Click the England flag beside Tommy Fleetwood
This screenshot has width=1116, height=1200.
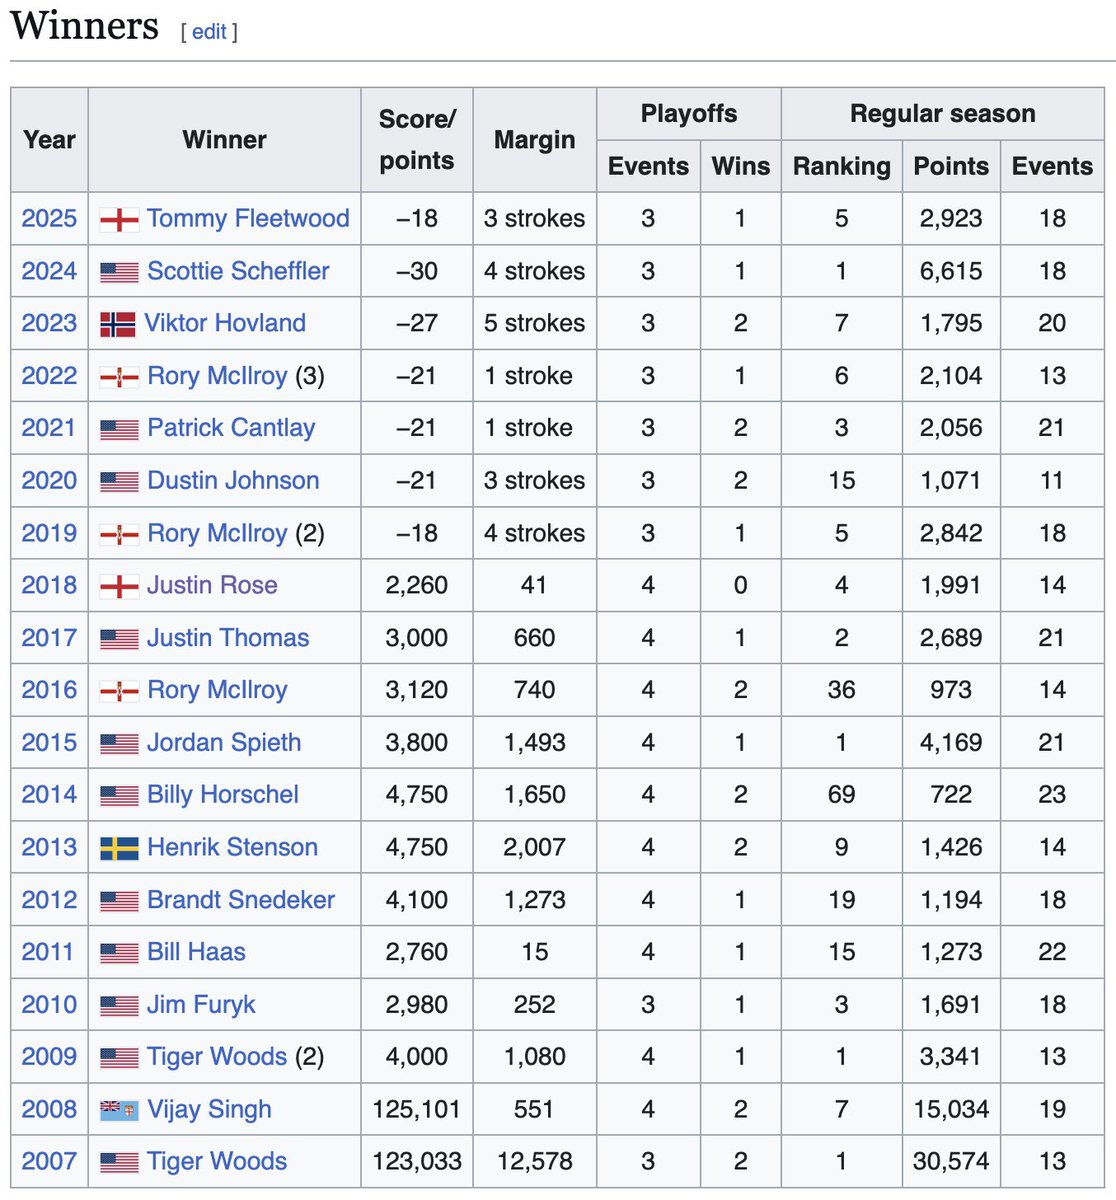[119, 220]
